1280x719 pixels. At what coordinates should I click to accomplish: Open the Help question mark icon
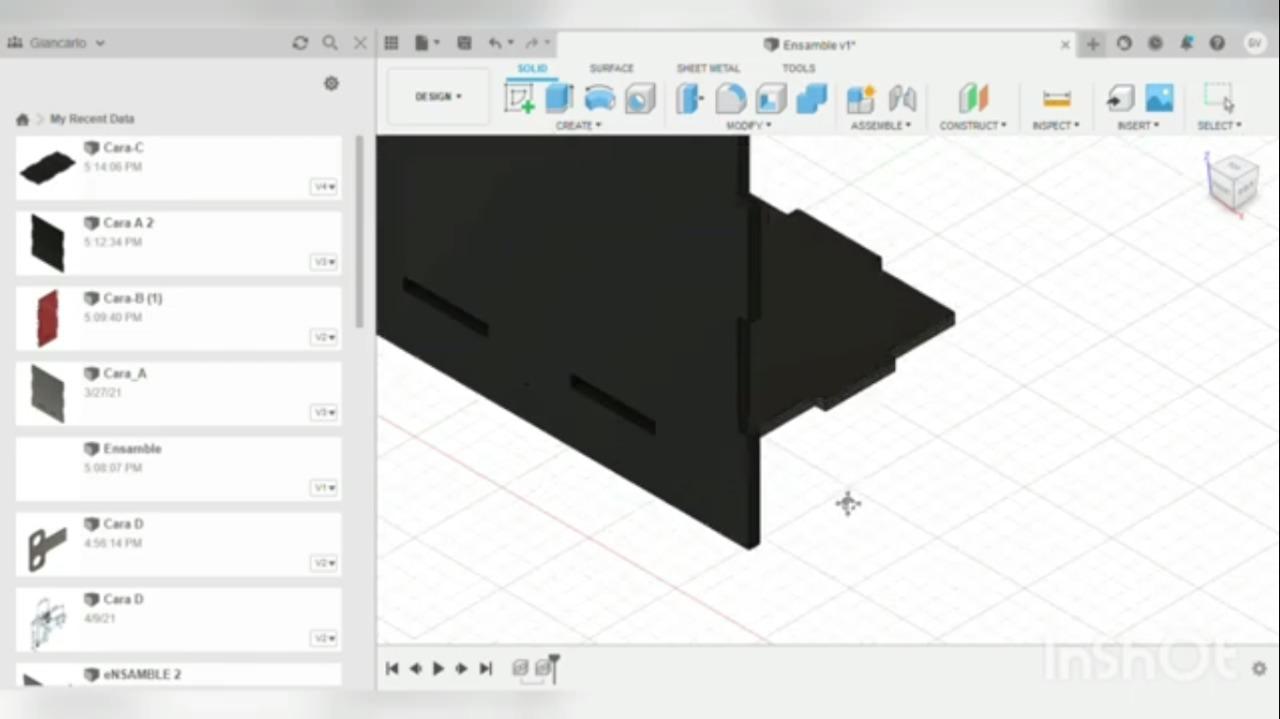pos(1217,43)
